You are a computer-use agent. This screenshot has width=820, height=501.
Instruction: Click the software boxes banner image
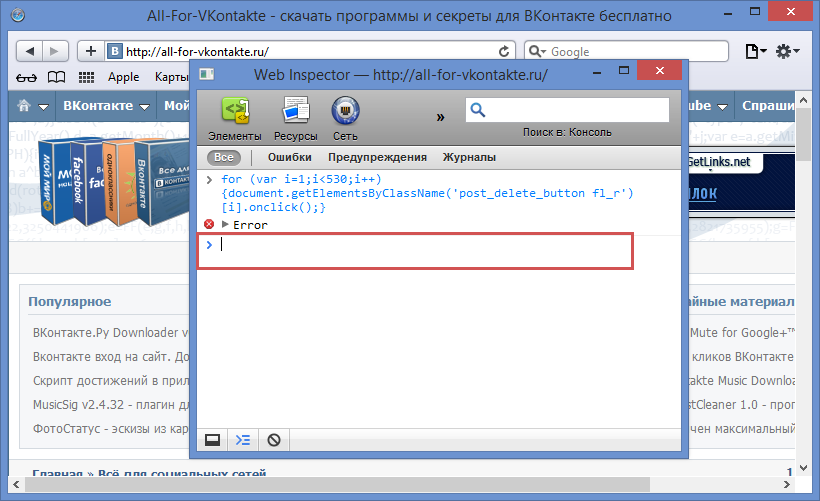pyautogui.click(x=113, y=181)
